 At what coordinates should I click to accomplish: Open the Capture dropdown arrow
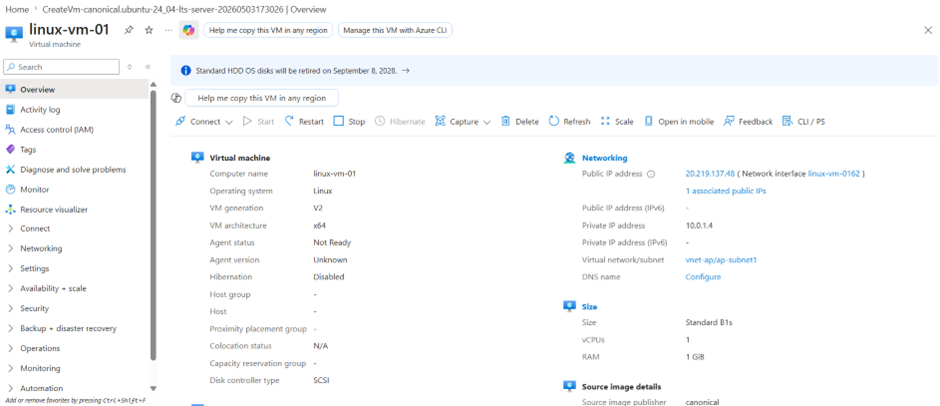click(x=486, y=122)
